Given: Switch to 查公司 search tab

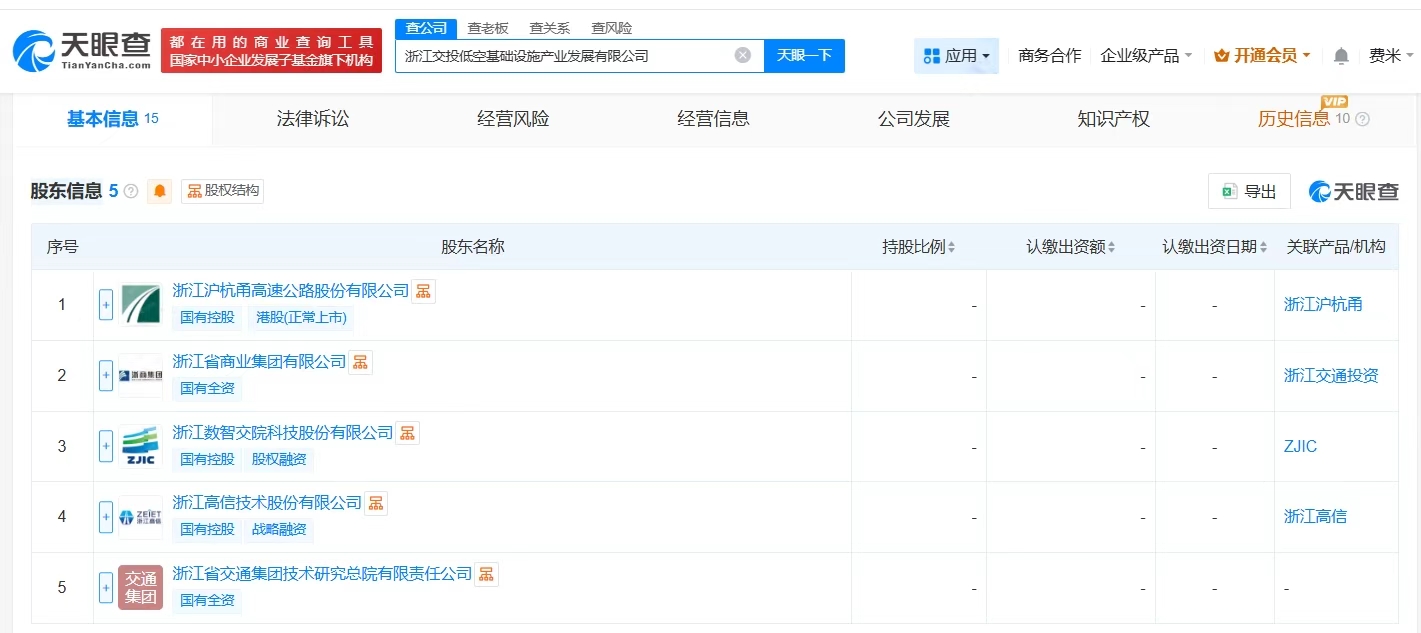Looking at the screenshot, I should pos(427,28).
